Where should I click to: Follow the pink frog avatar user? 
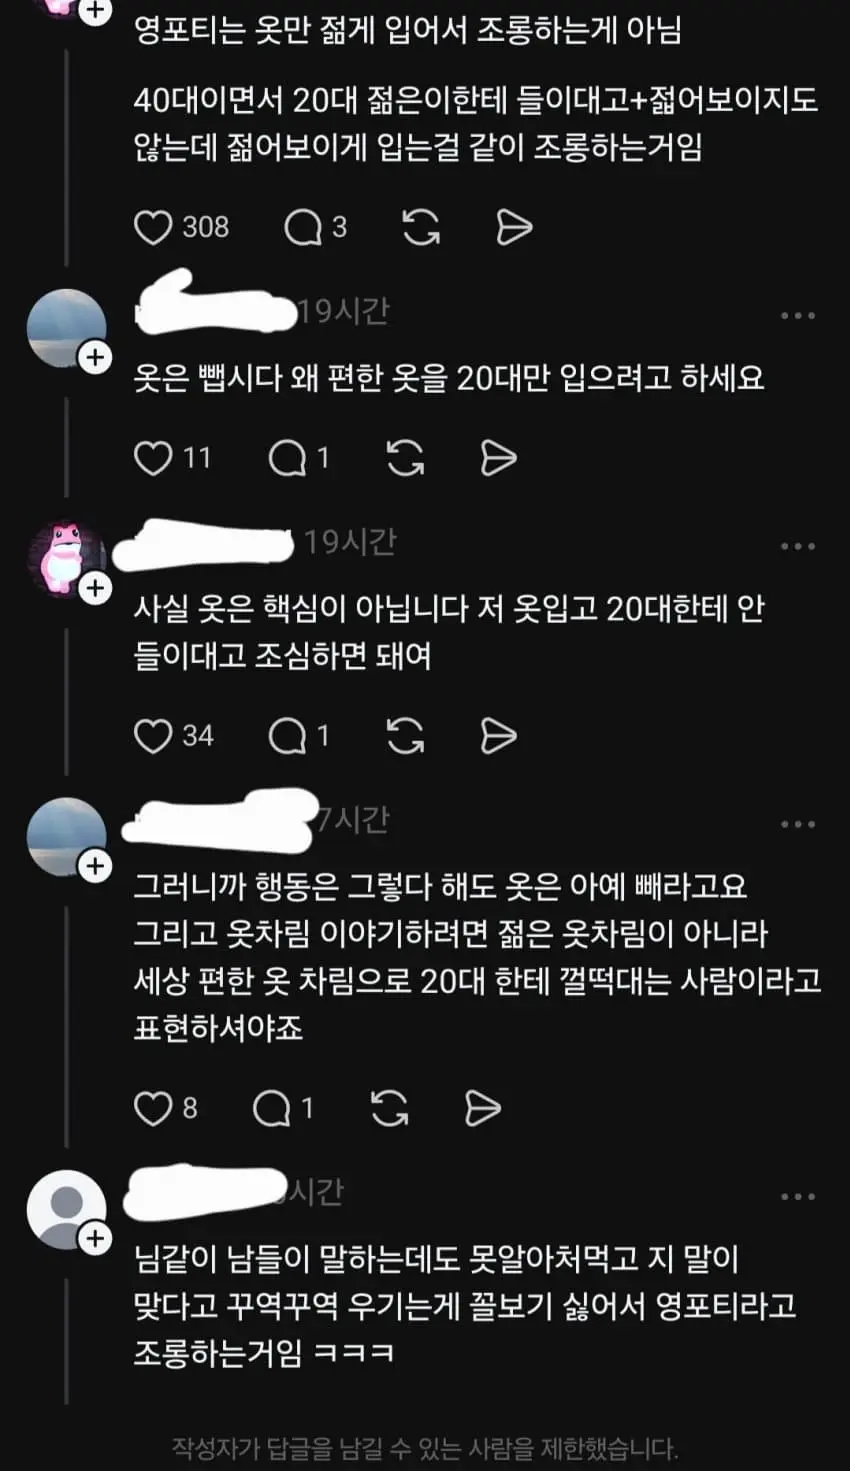95,588
